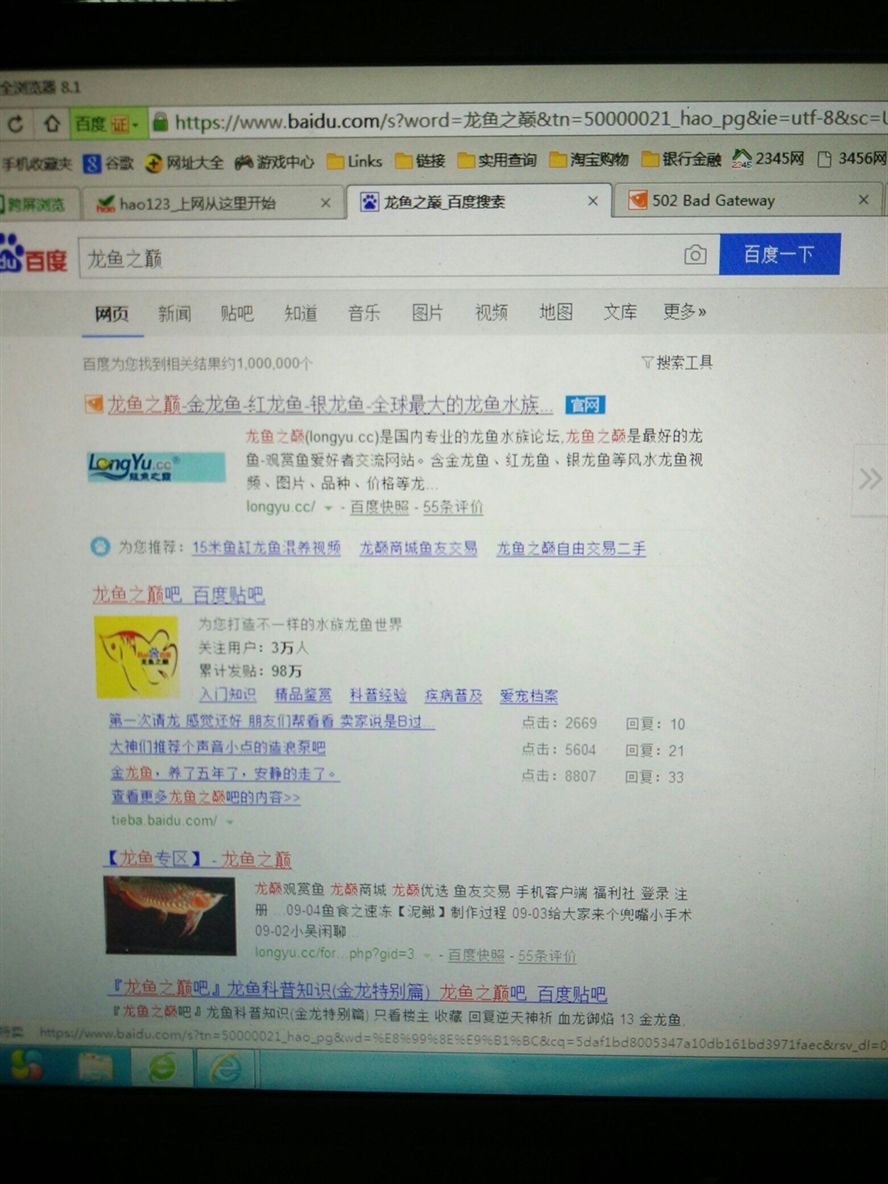Select the 贴吧 search category
The width and height of the screenshot is (888, 1184).
point(237,313)
